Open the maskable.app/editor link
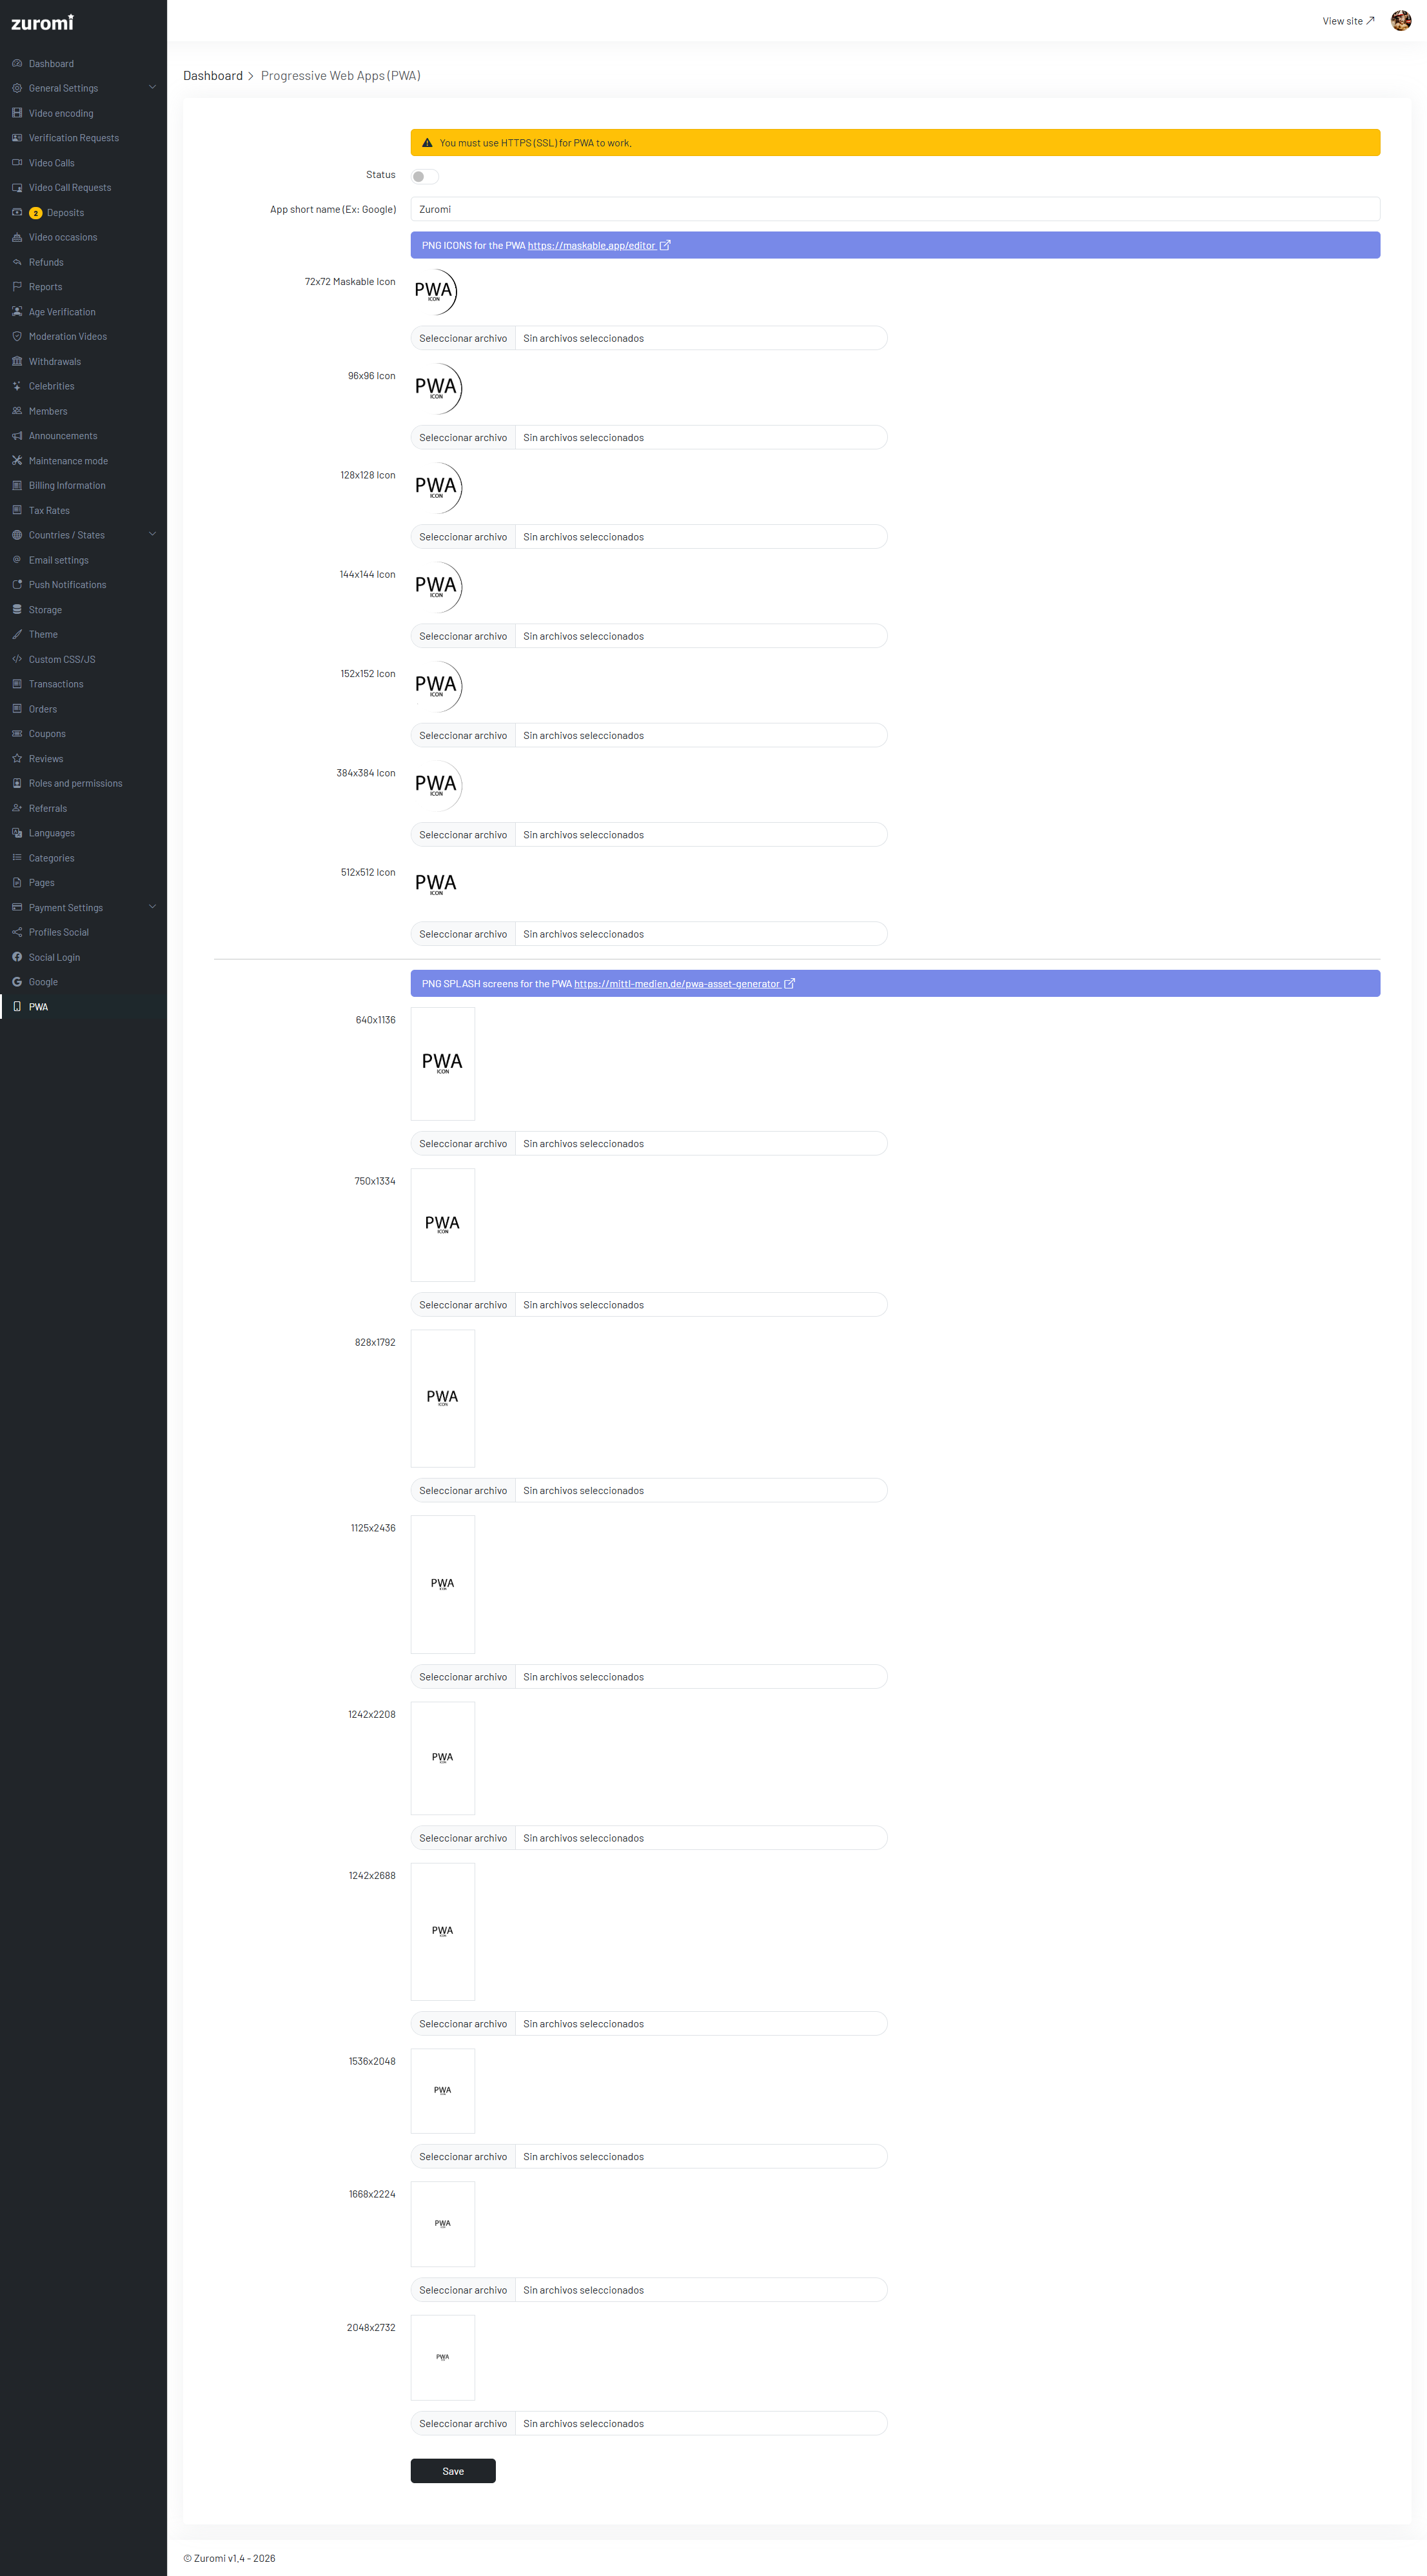Image resolution: width=1427 pixels, height=2576 pixels. (592, 245)
